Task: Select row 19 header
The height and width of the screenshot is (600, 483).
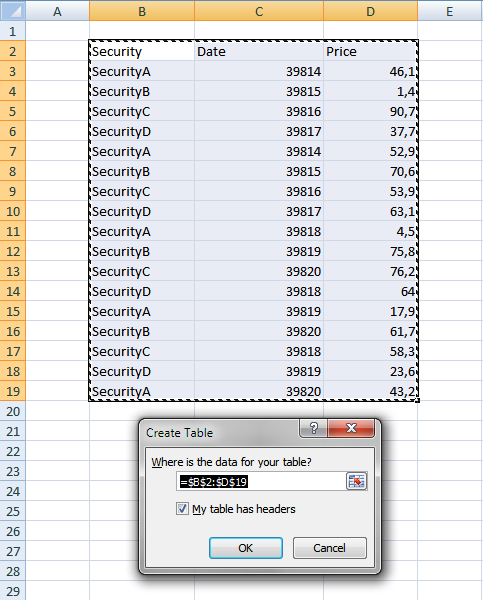Action: click(x=13, y=391)
